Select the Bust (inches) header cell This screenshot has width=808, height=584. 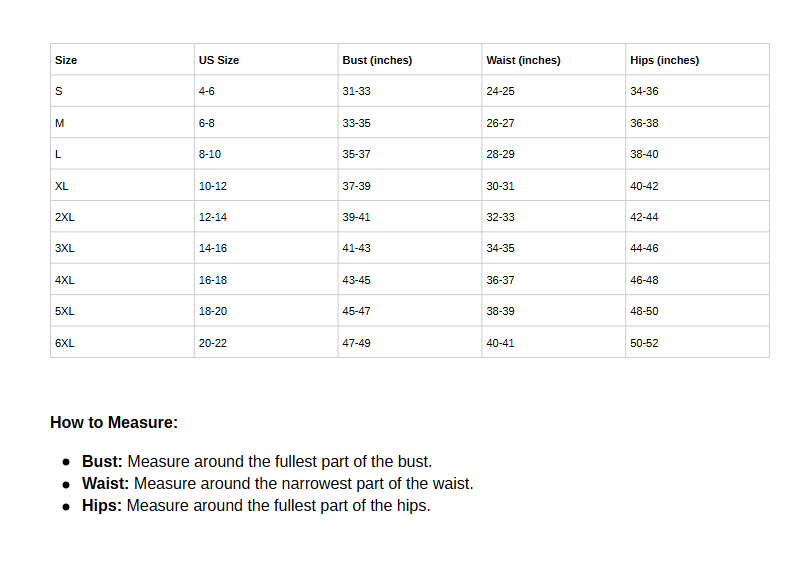tap(410, 60)
